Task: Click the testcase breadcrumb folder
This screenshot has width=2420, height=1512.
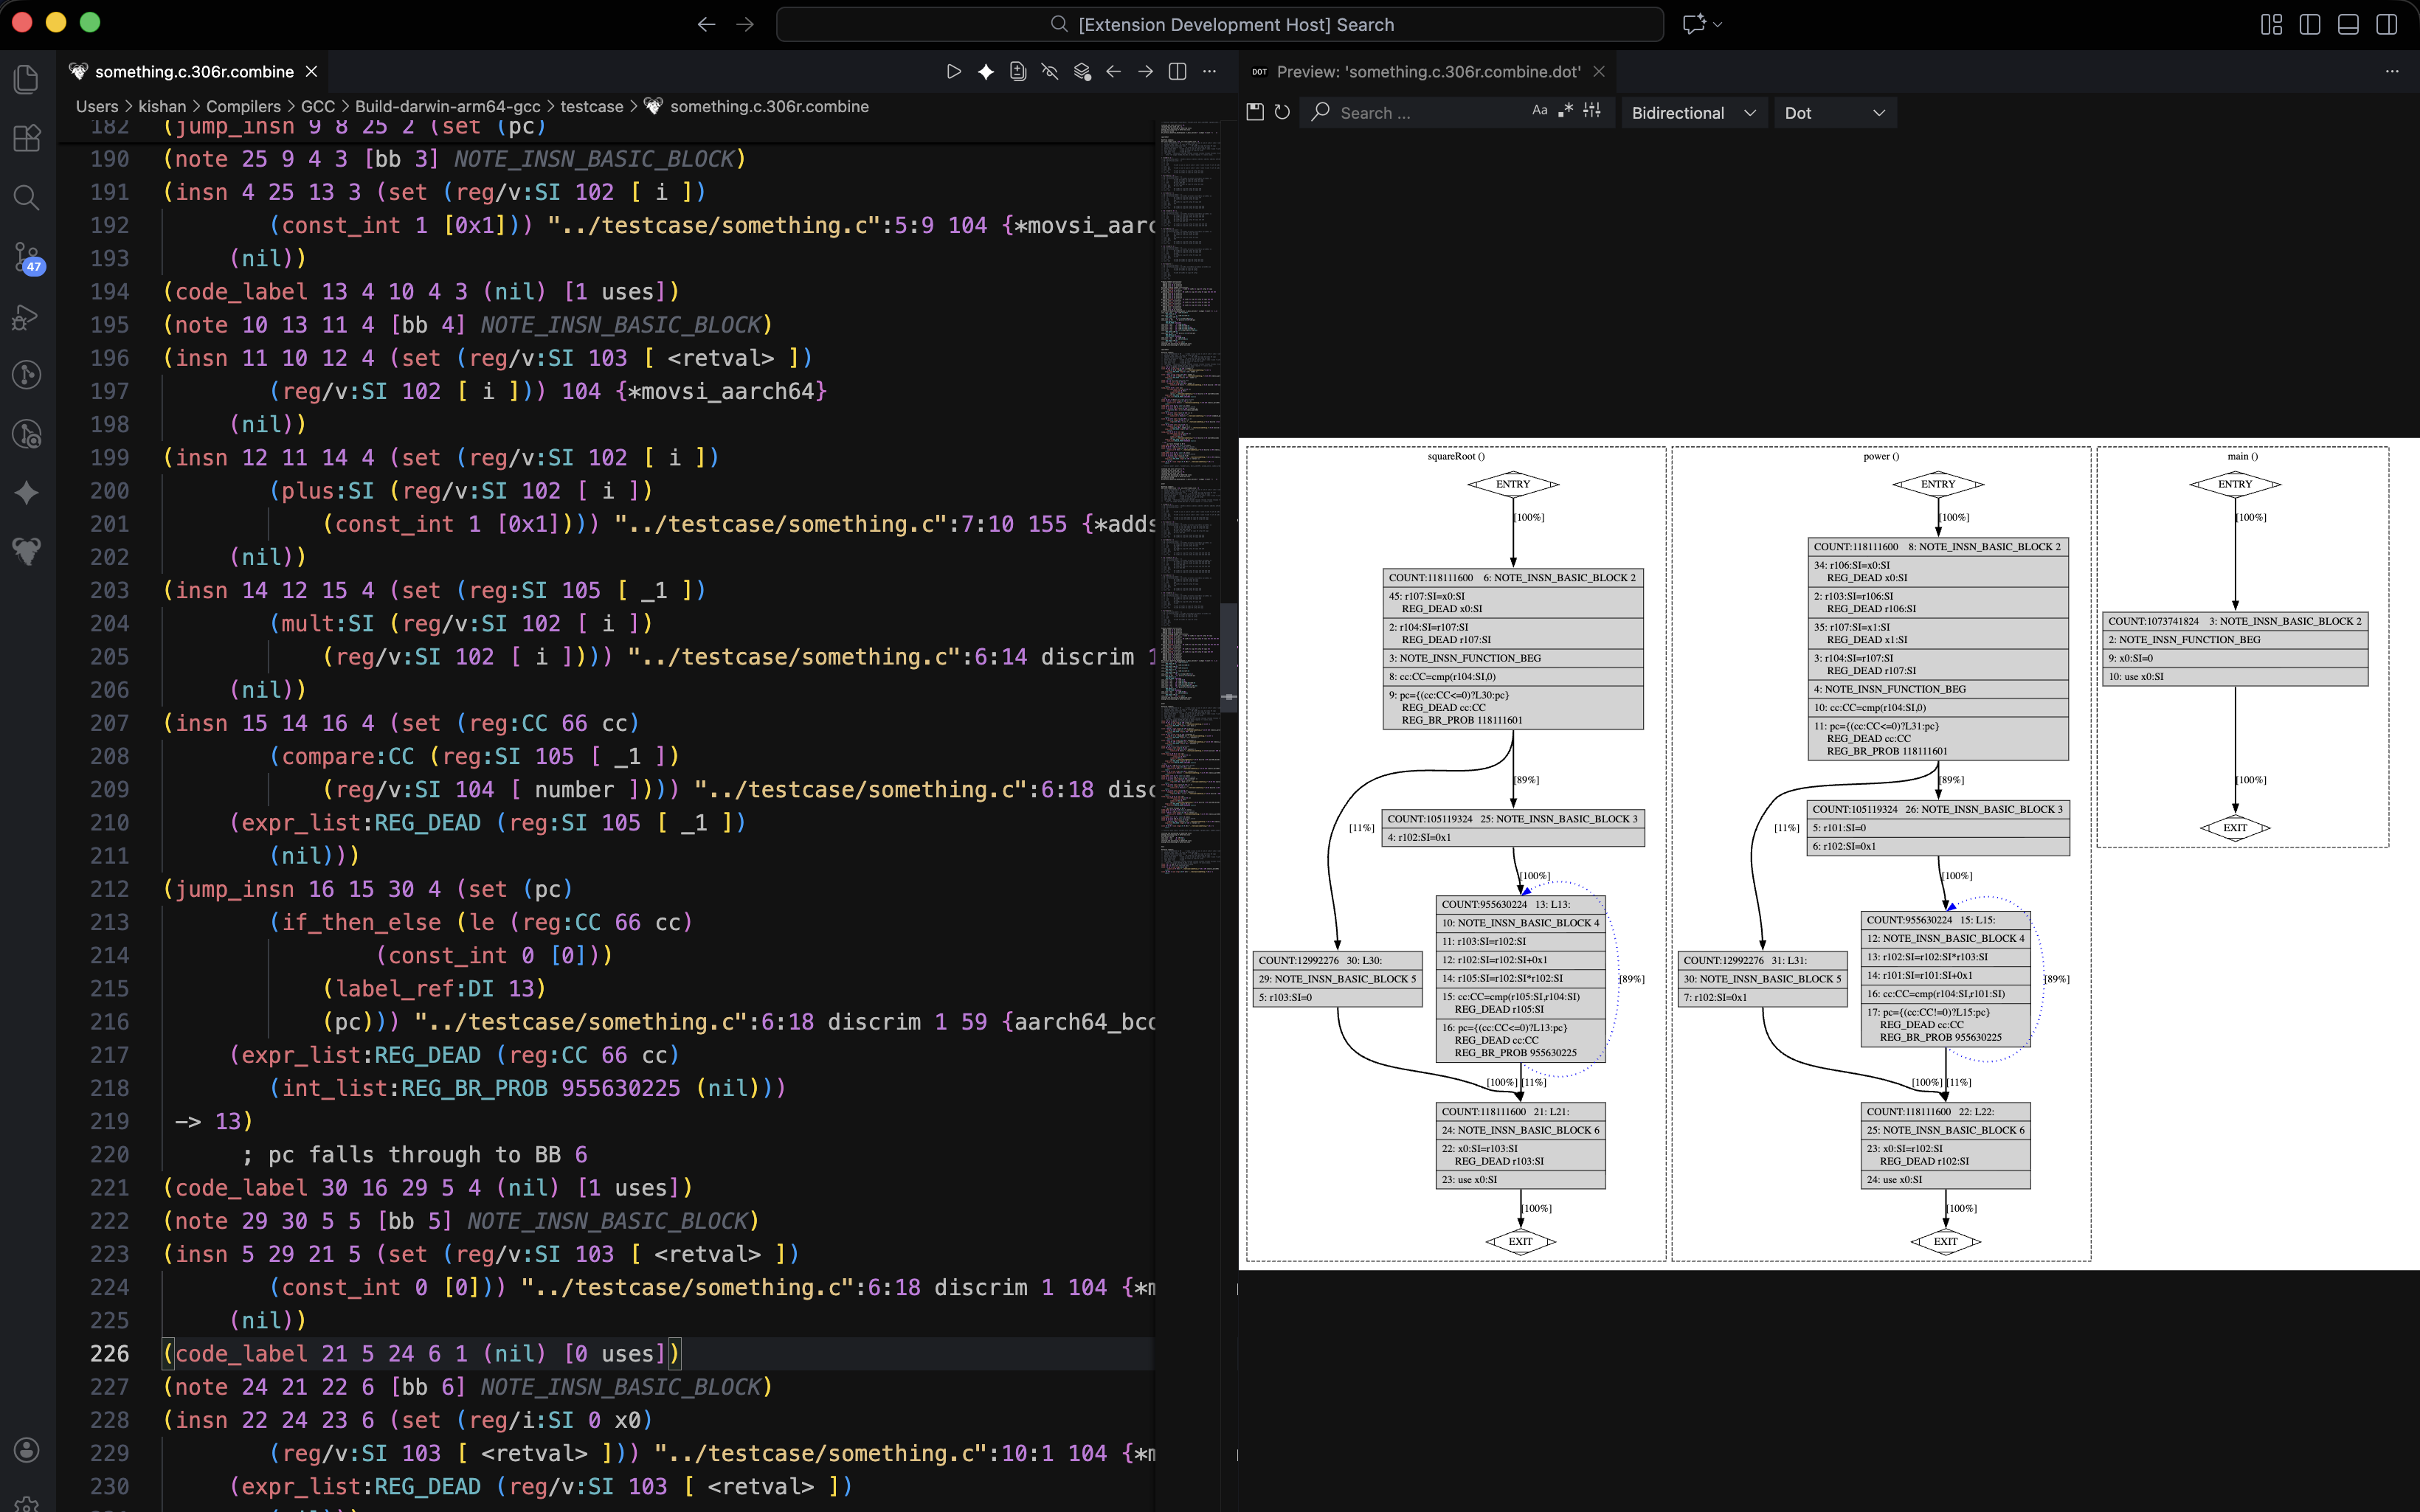Action: coord(591,106)
